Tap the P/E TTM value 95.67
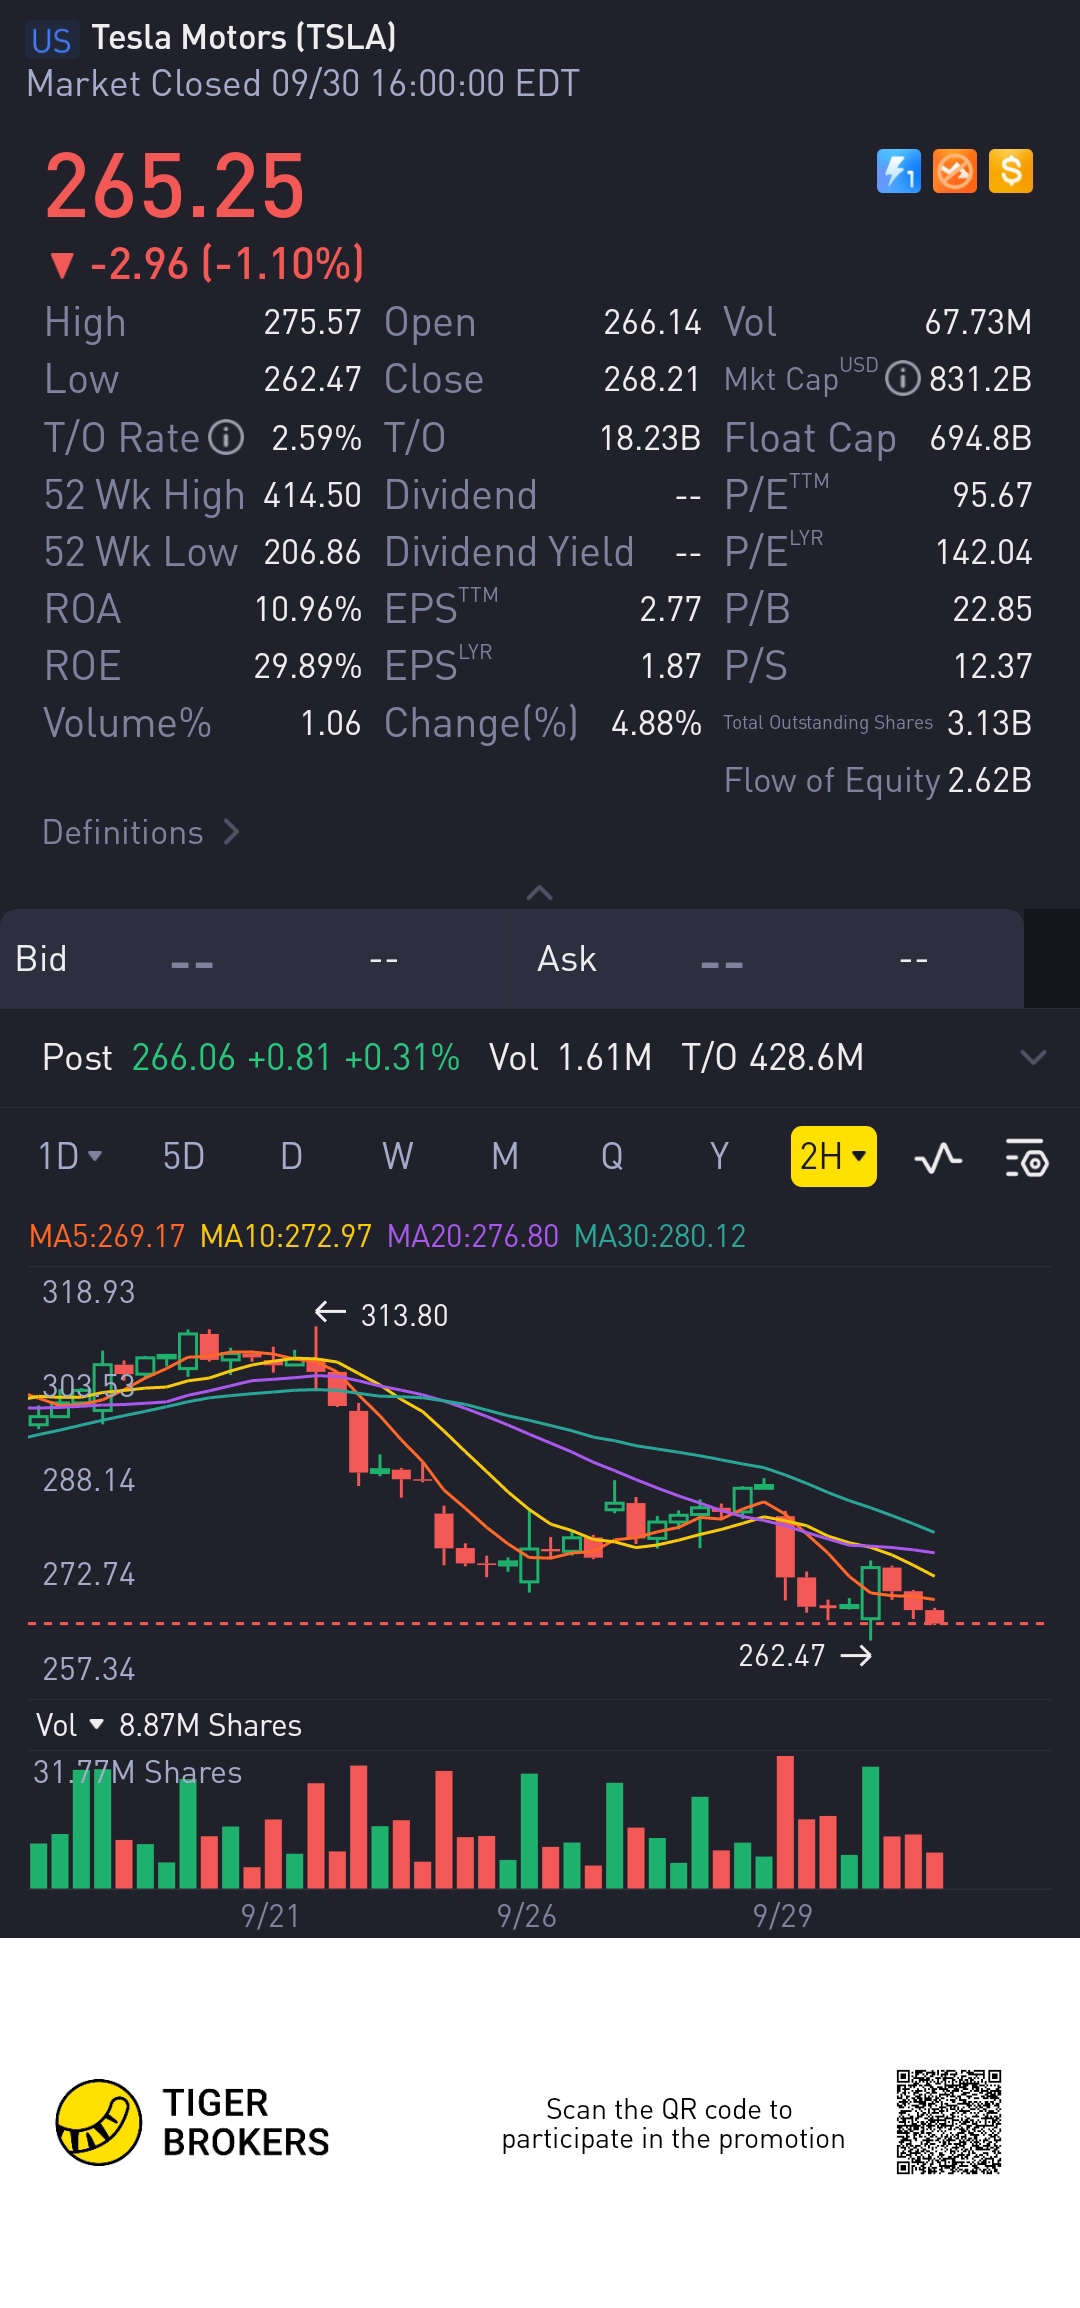The width and height of the screenshot is (1080, 2308). pyautogui.click(x=992, y=495)
